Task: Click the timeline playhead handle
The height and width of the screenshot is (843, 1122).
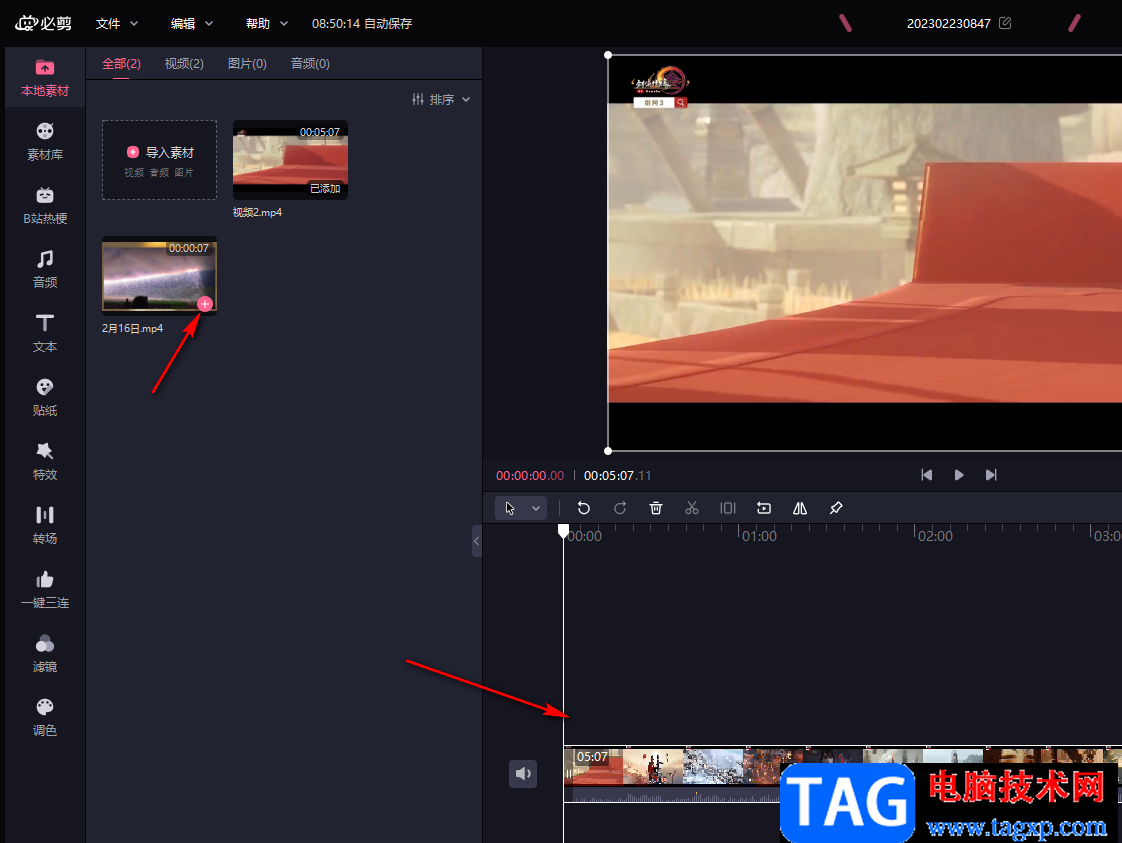Action: coord(564,531)
